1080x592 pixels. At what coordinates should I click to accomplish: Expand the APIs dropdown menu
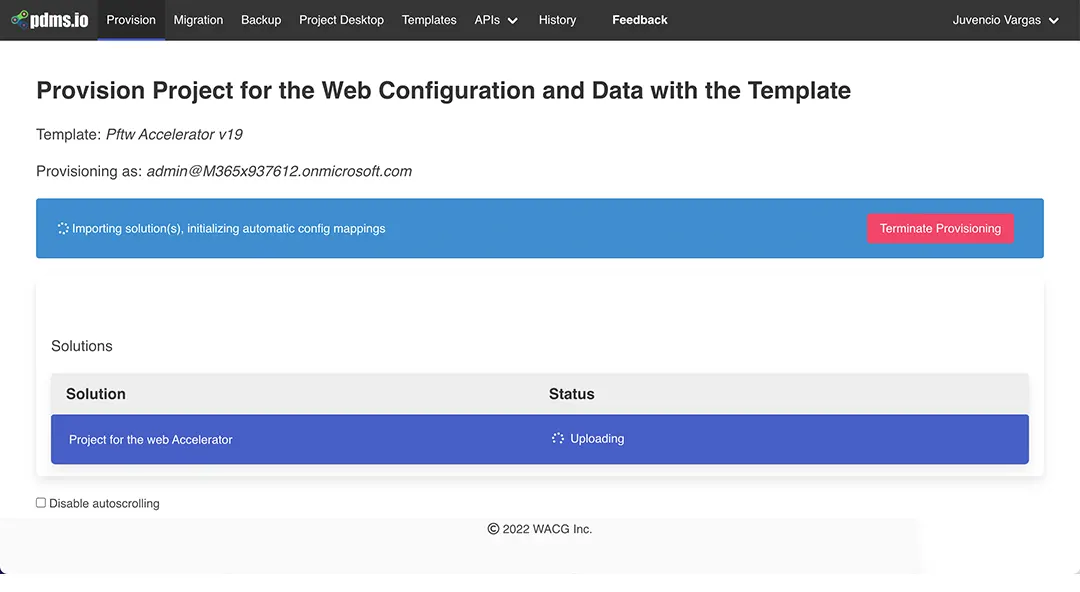[x=496, y=20]
